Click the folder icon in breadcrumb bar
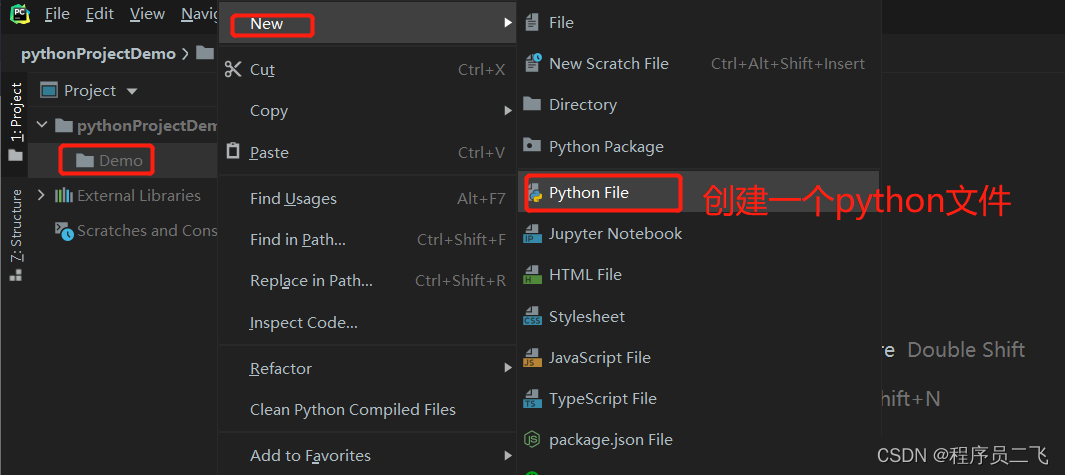Image resolution: width=1065 pixels, height=475 pixels. tap(204, 52)
